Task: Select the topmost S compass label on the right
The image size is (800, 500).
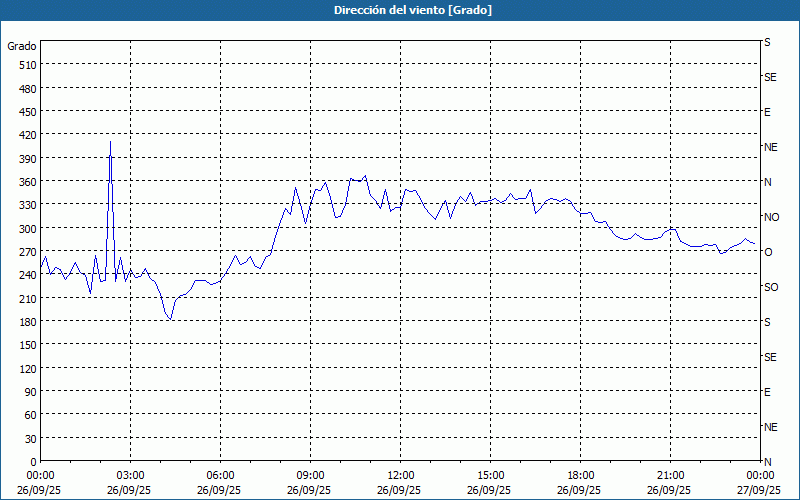Action: [x=767, y=43]
